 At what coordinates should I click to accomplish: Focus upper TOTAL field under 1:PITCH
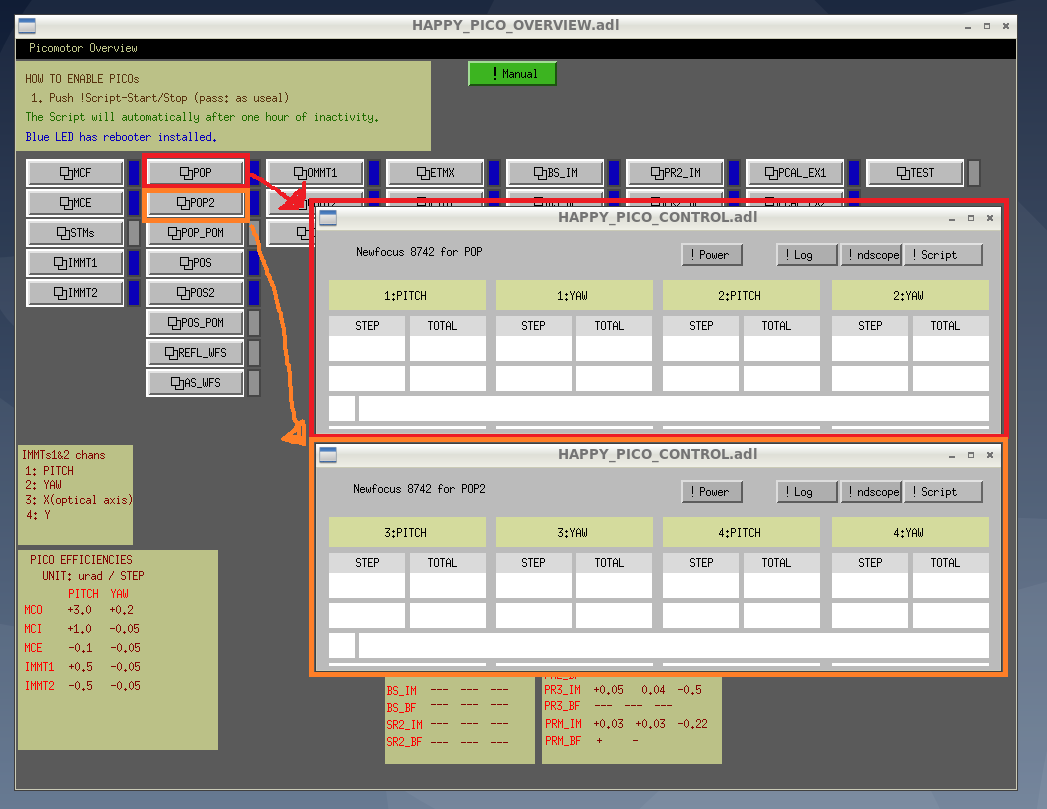447,348
